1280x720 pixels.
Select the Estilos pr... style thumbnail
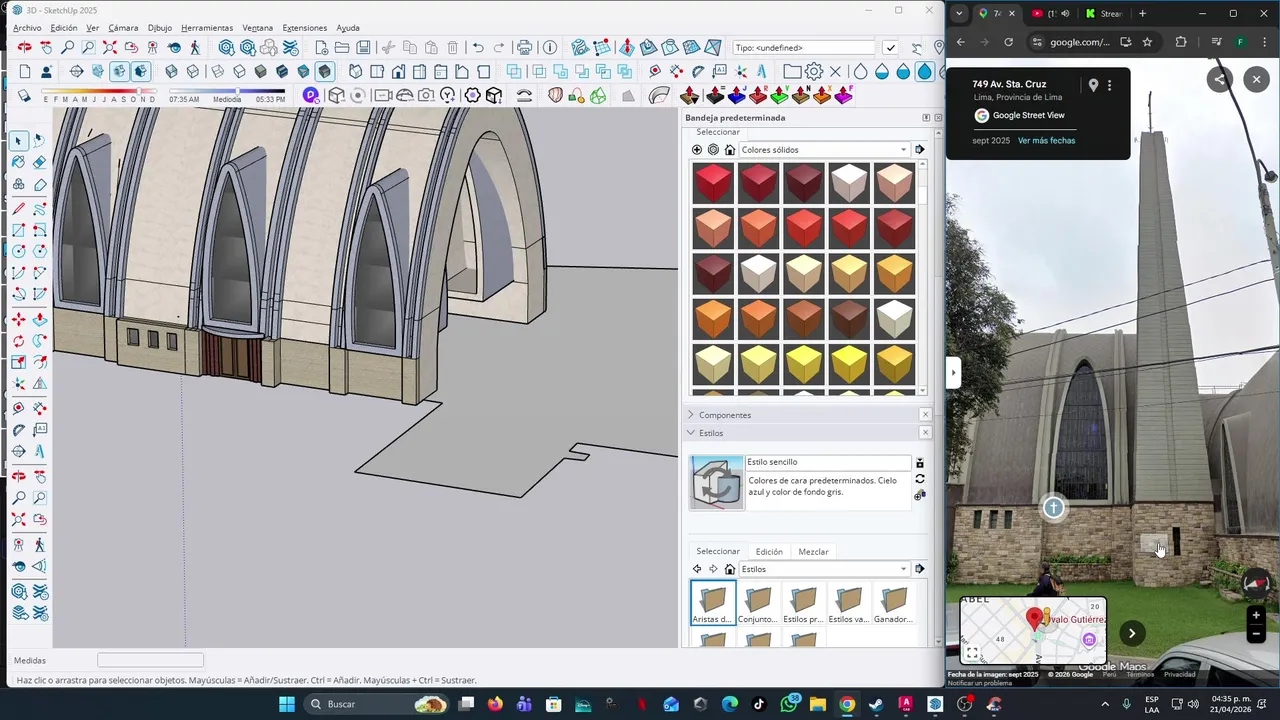click(803, 603)
